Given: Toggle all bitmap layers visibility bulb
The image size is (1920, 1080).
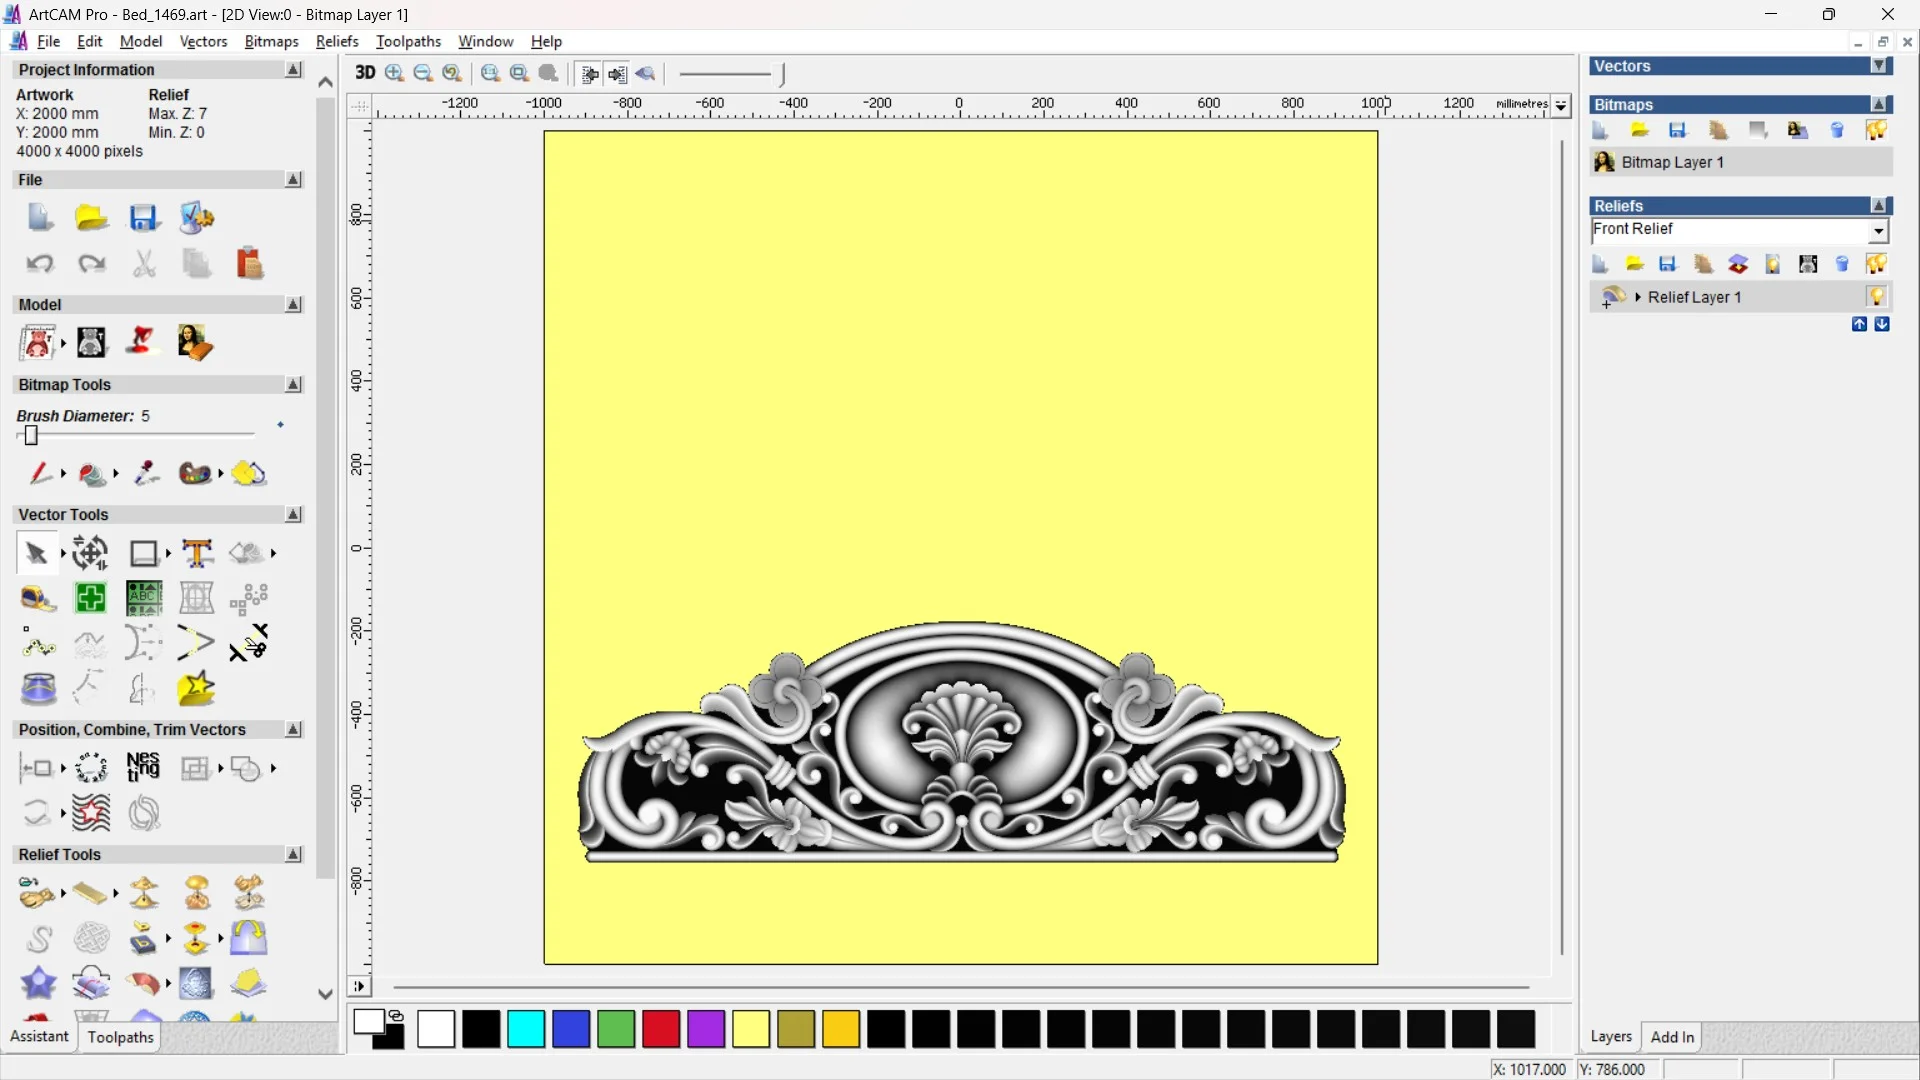Looking at the screenshot, I should (x=1876, y=130).
